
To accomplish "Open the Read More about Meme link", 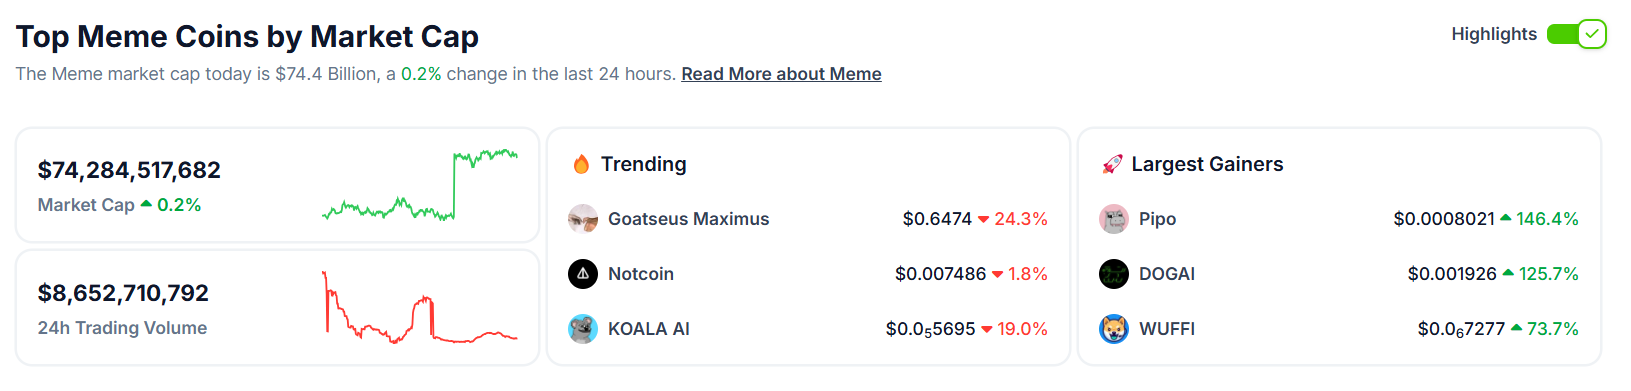I will [781, 74].
